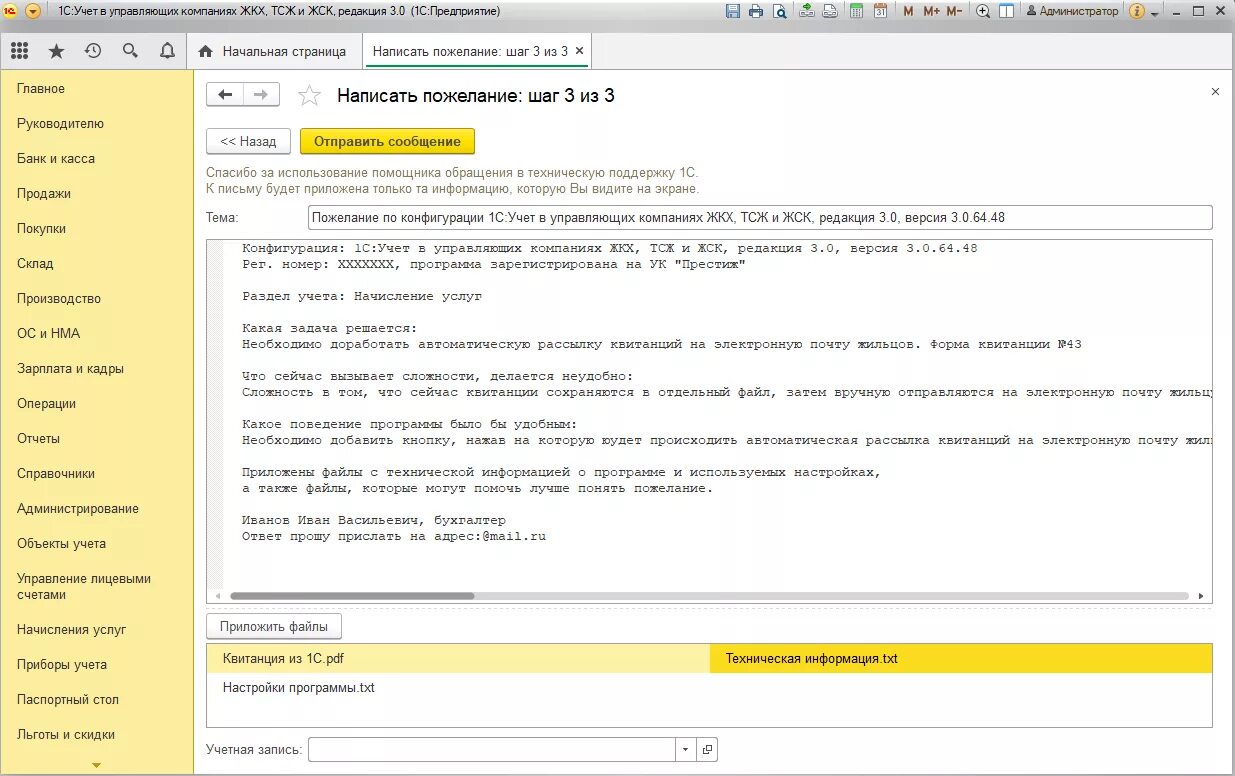Open the Отчеты section
Viewport: 1235px width, 776px height.
(x=38, y=439)
